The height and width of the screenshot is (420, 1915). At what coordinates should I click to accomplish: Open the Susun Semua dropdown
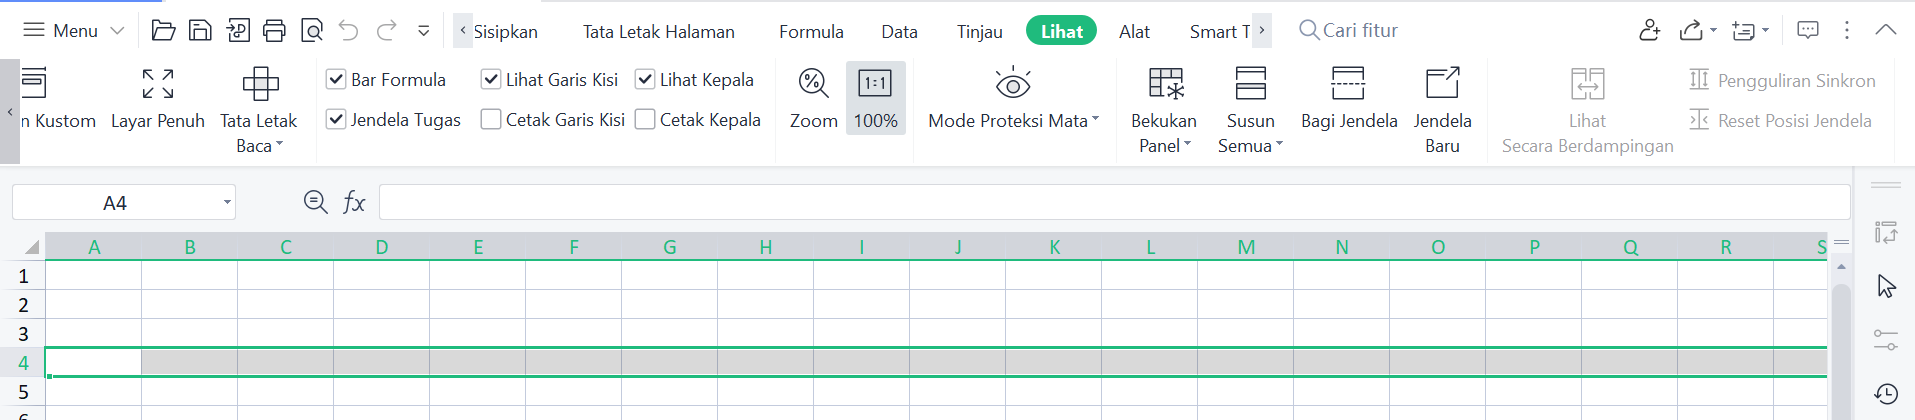1250,145
